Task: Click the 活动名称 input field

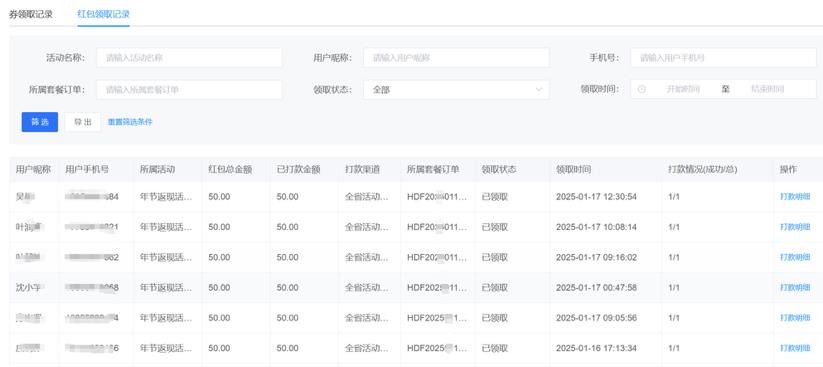Action: pos(189,58)
